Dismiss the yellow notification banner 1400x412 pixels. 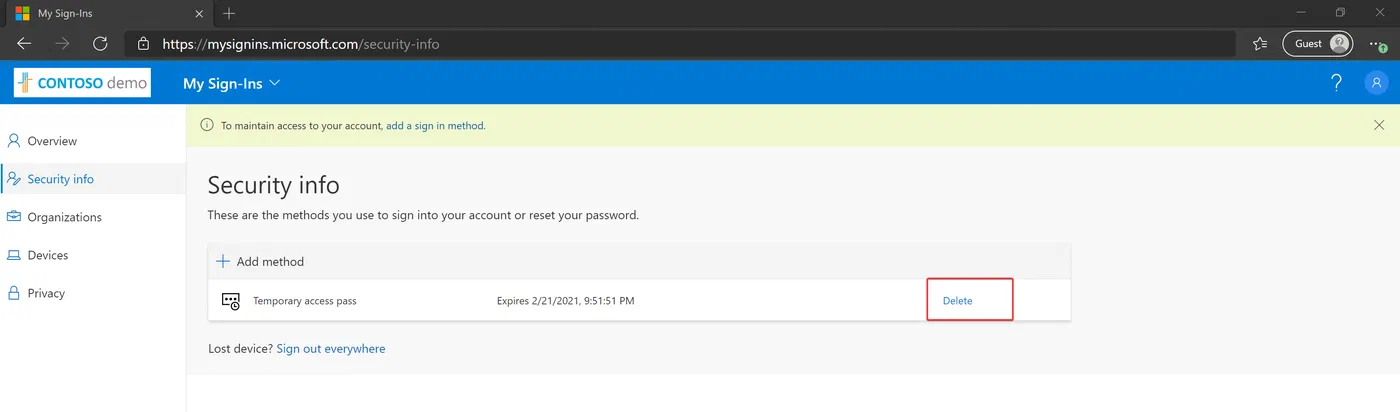(1379, 125)
